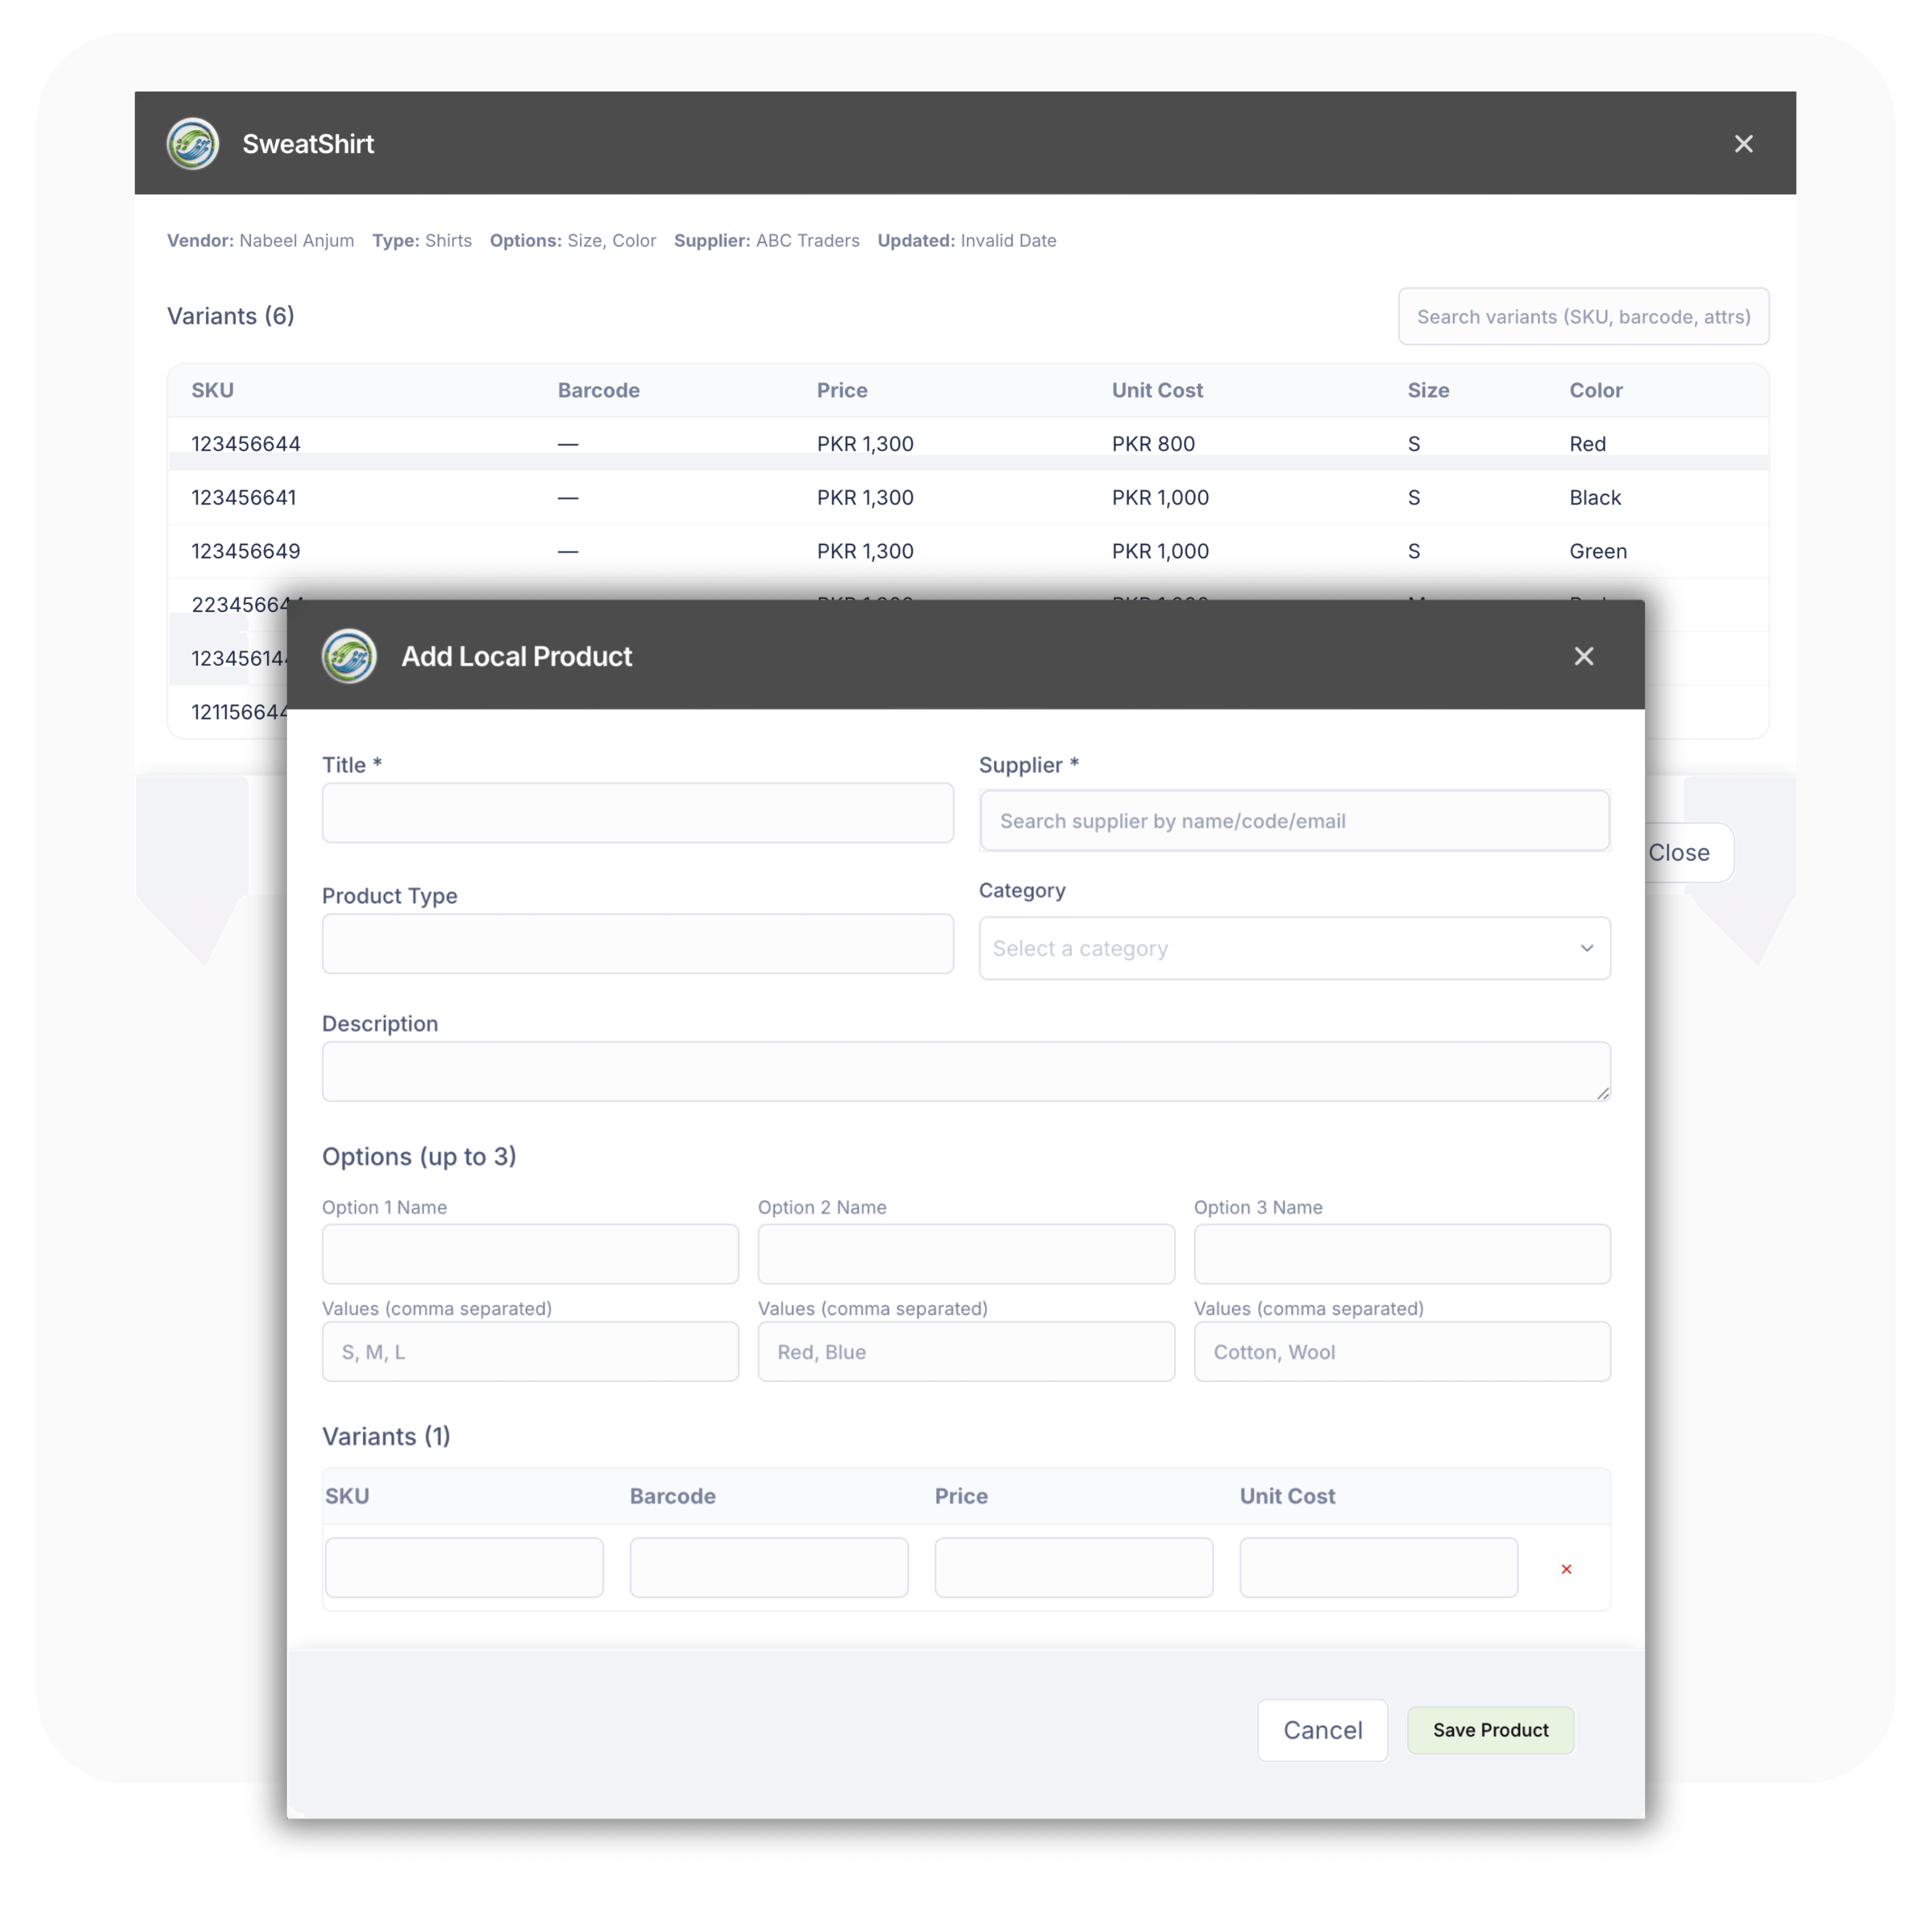
Task: Click the Product Type input field
Action: click(637, 943)
